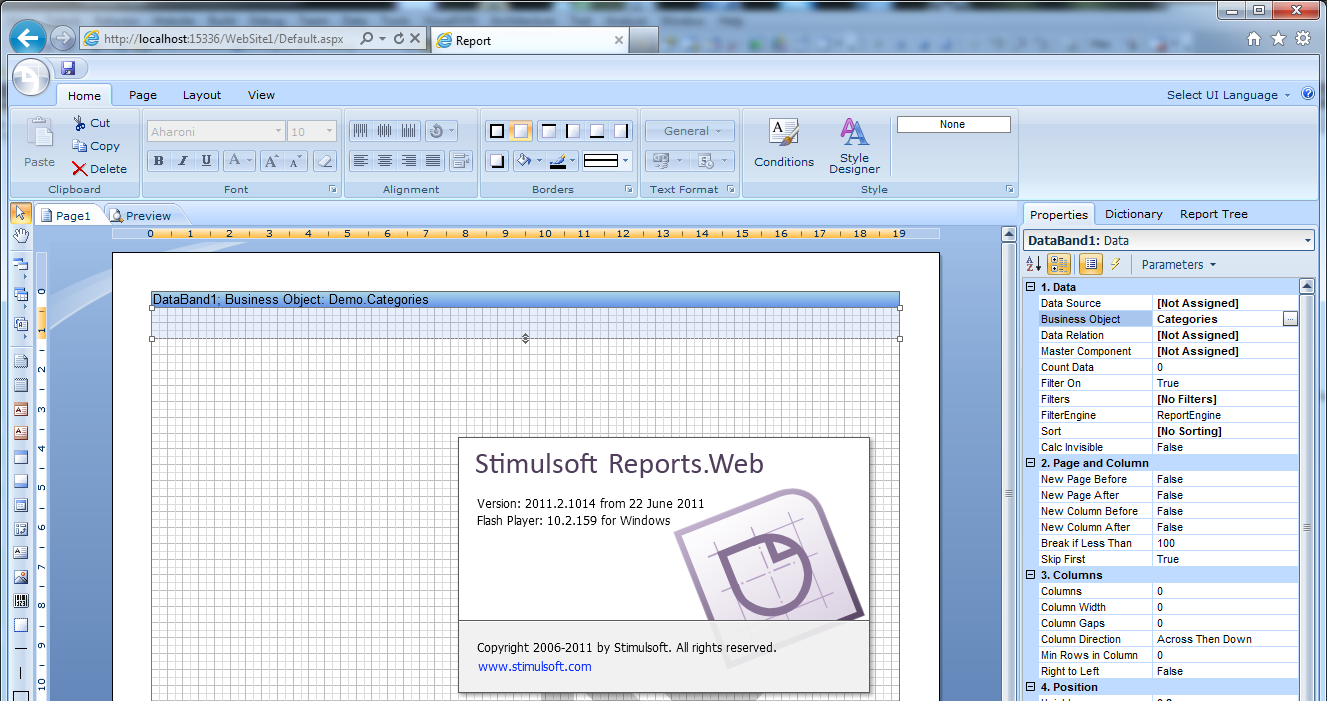Open the General text format dropdown
The width and height of the screenshot is (1327, 701).
click(x=690, y=131)
